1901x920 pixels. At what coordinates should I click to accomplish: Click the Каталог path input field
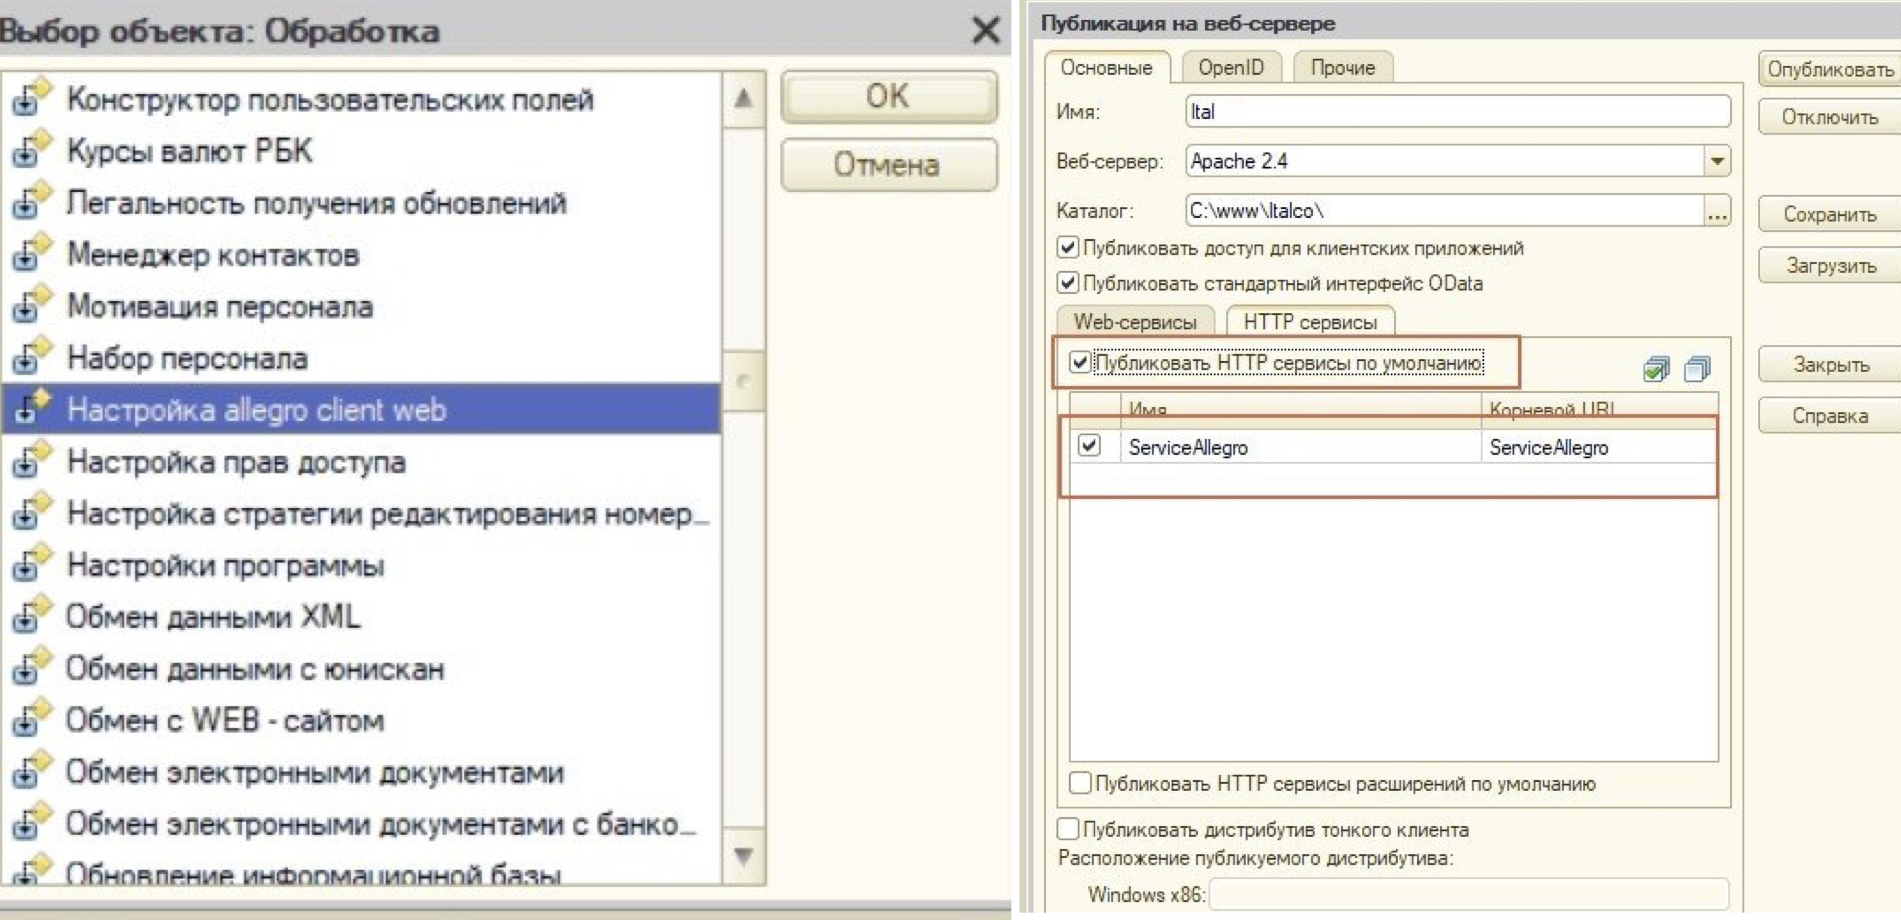click(1445, 211)
